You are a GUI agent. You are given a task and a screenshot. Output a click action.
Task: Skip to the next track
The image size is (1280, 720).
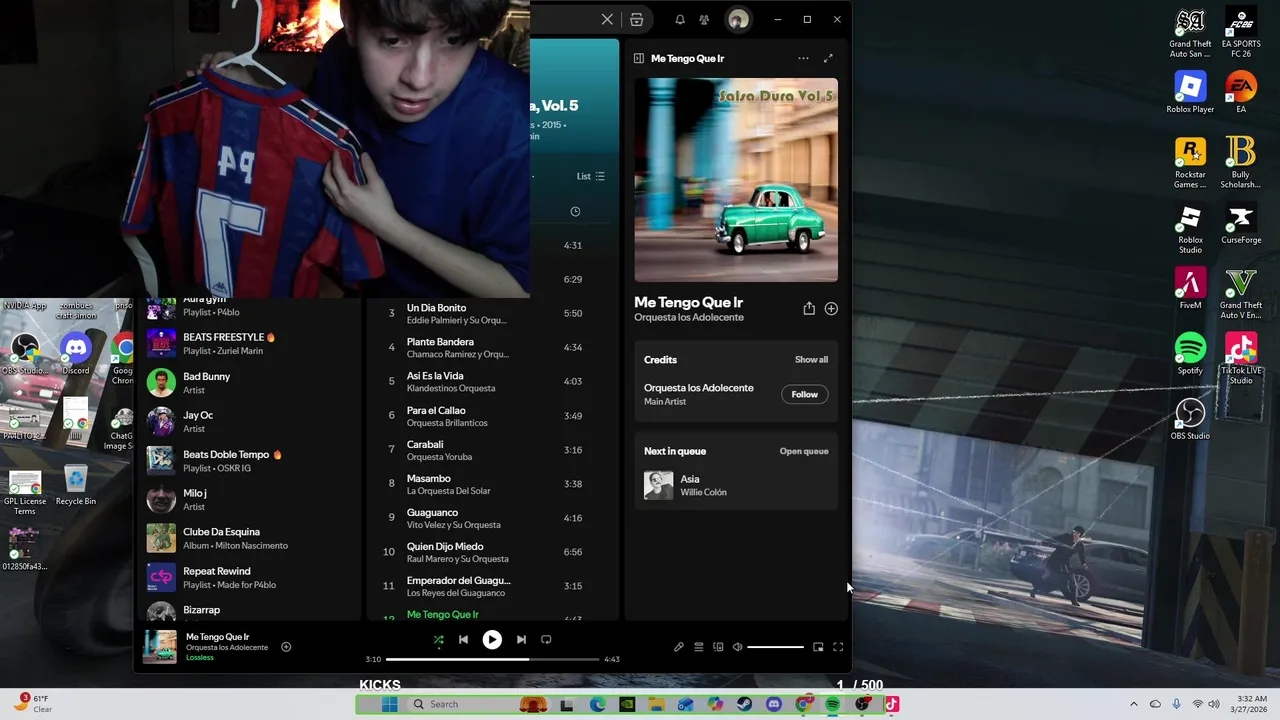(x=521, y=640)
